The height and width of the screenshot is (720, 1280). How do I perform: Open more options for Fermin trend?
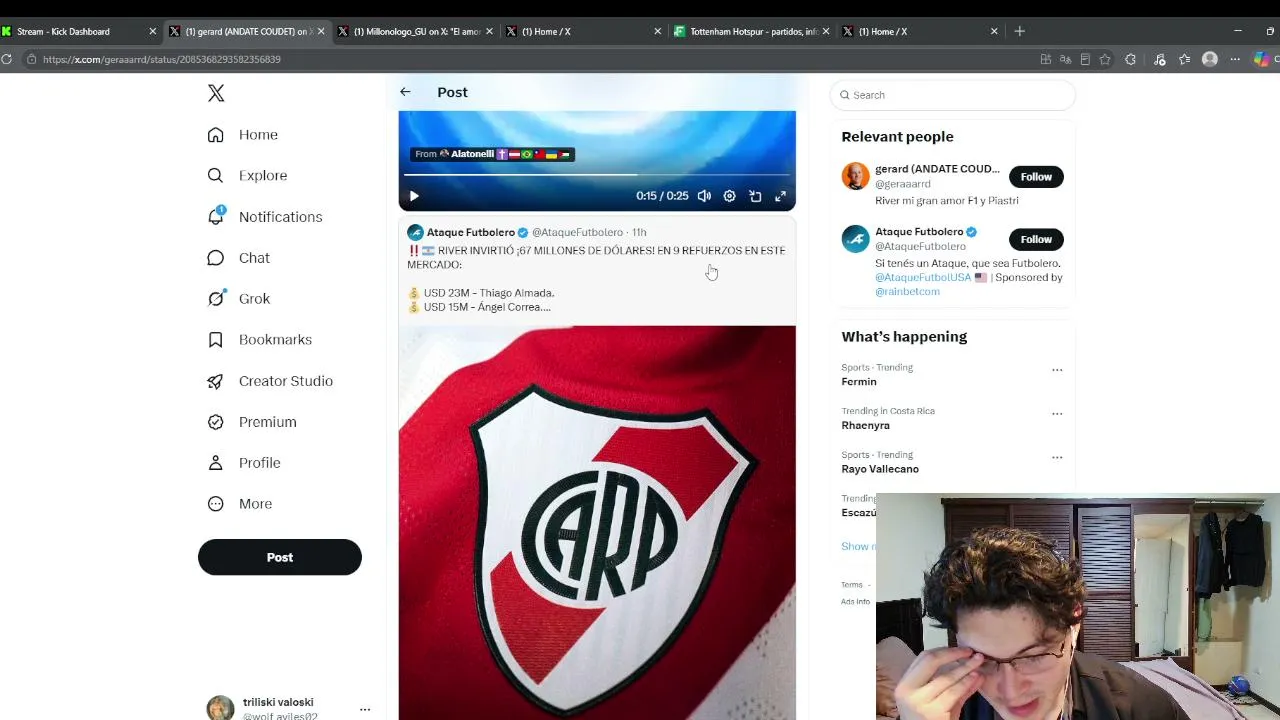point(1057,370)
